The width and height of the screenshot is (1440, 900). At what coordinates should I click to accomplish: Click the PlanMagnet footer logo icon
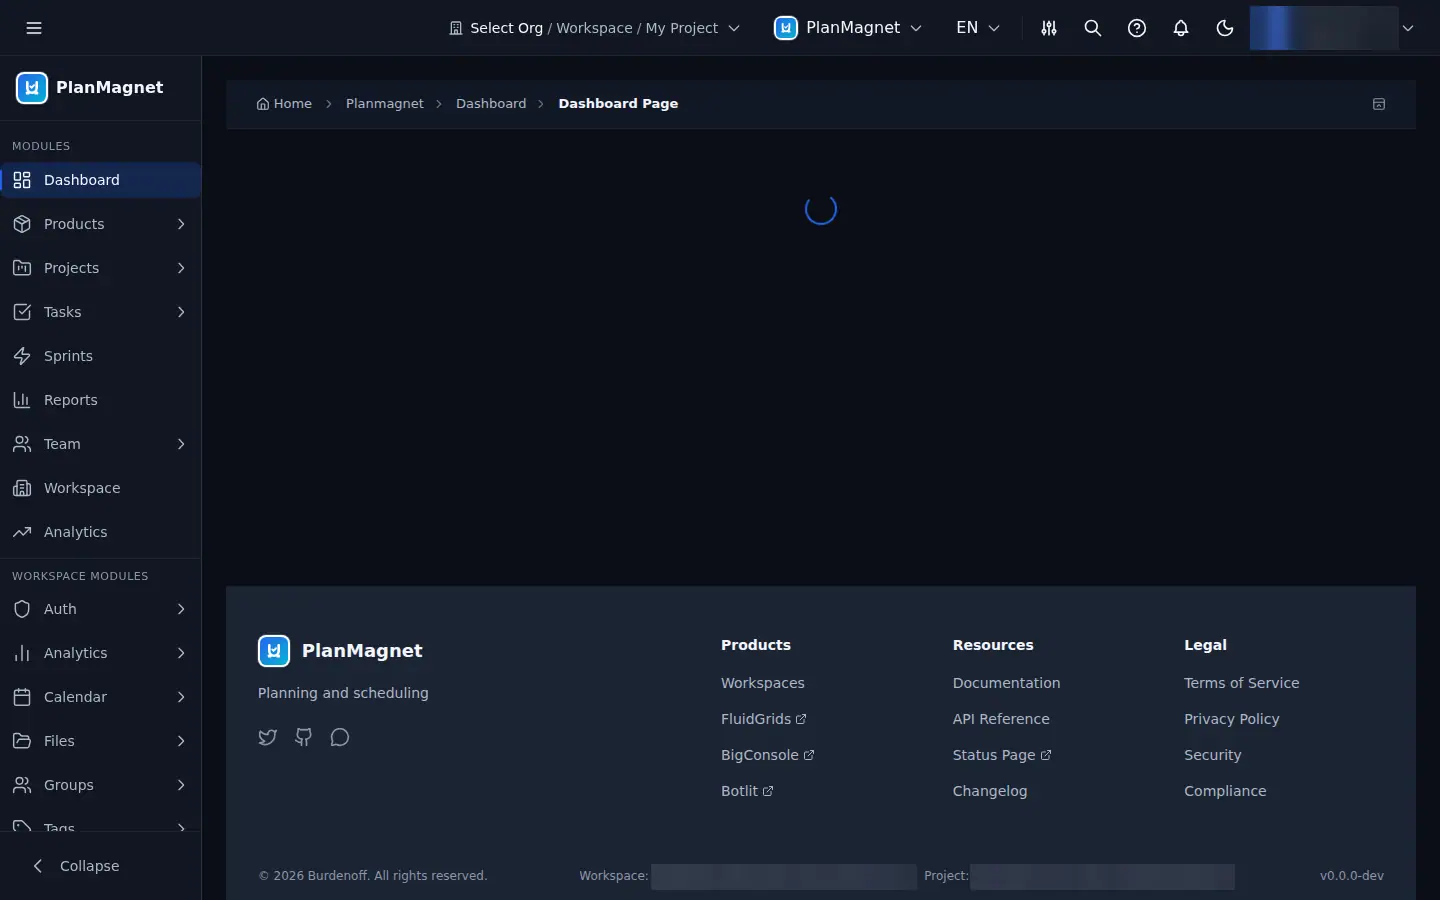click(x=274, y=651)
